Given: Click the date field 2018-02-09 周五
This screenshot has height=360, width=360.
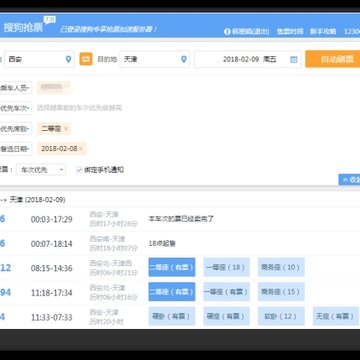Looking at the screenshot, I should pyautogui.click(x=247, y=59).
